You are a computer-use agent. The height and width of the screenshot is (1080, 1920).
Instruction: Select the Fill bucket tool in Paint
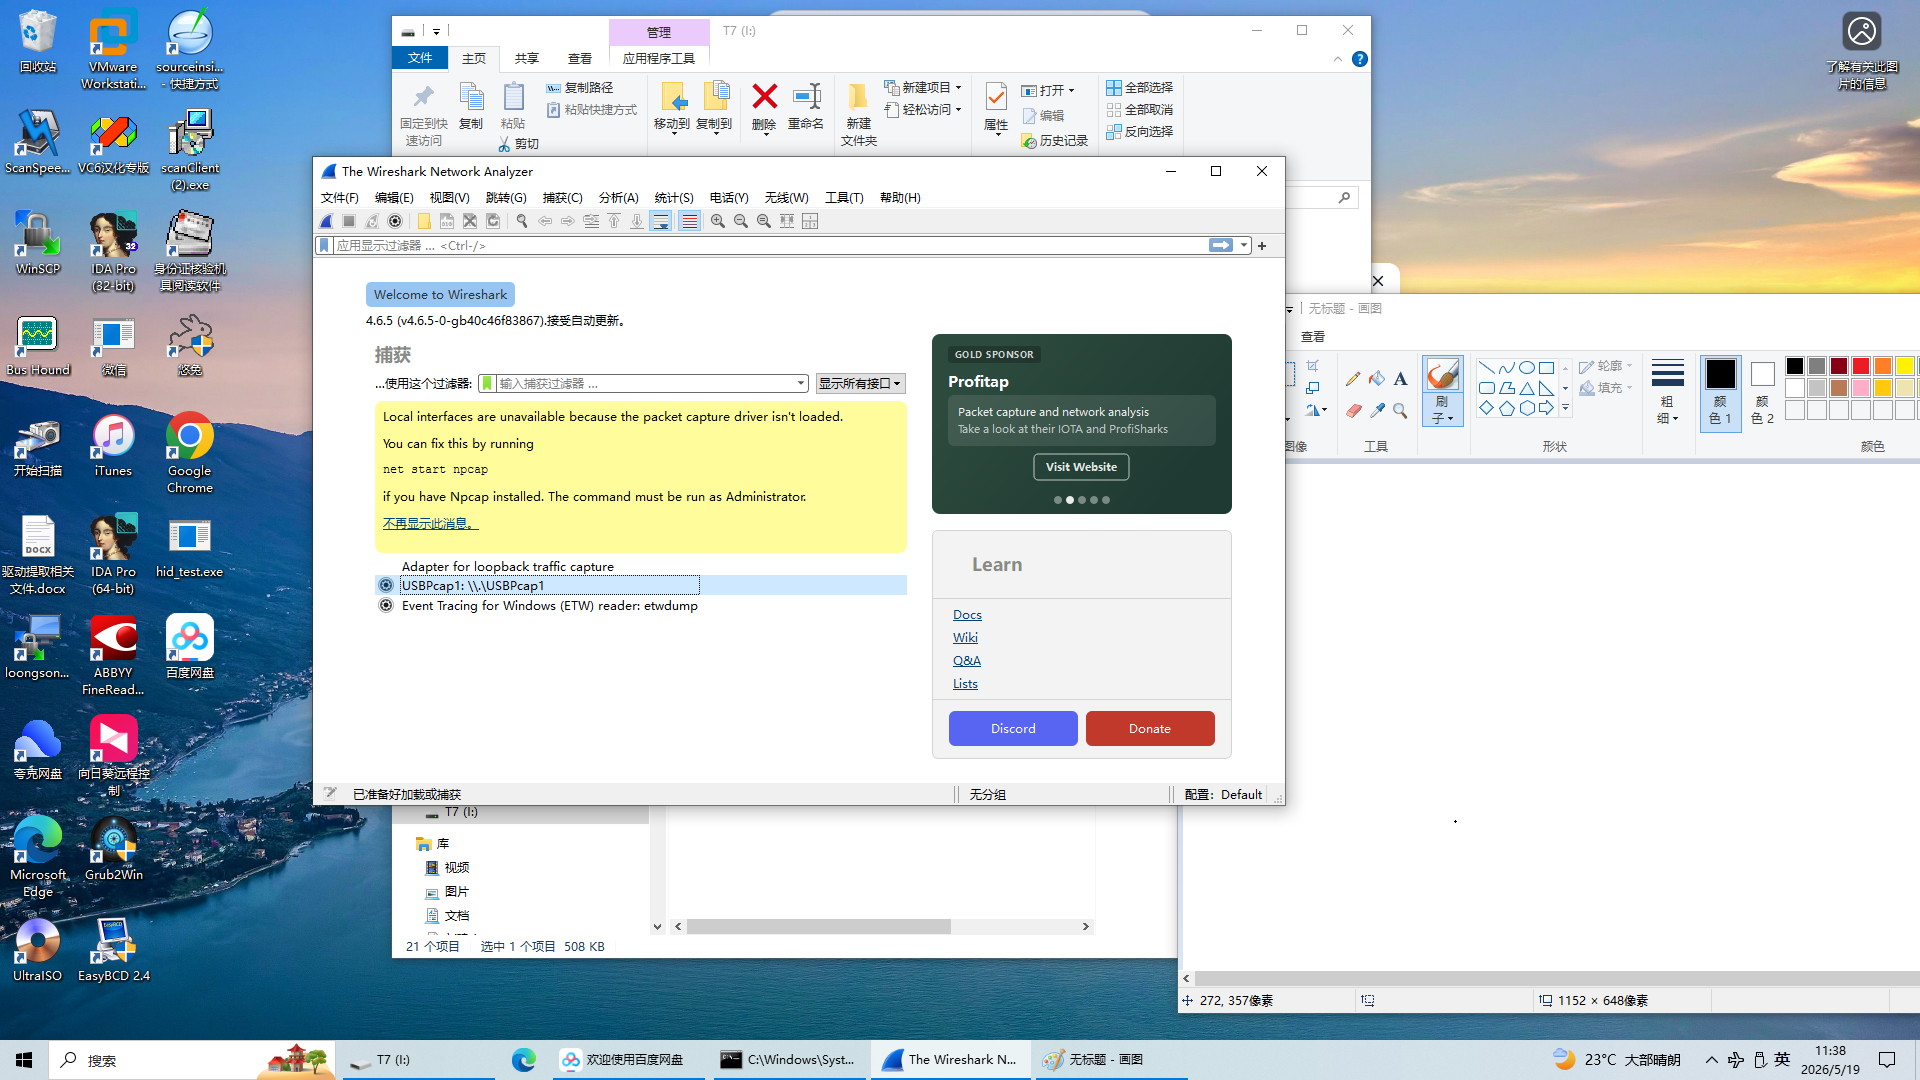coord(1377,379)
